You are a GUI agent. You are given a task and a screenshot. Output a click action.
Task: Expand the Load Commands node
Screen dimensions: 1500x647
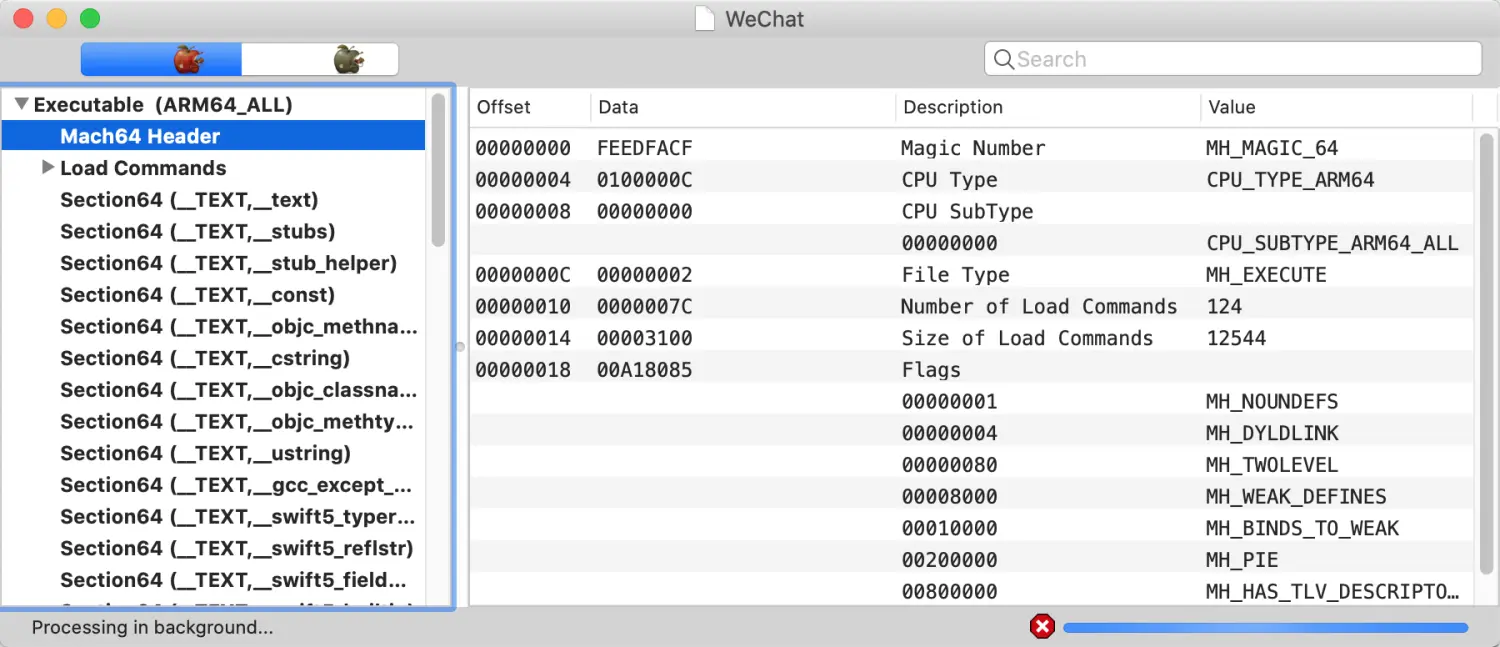(47, 167)
